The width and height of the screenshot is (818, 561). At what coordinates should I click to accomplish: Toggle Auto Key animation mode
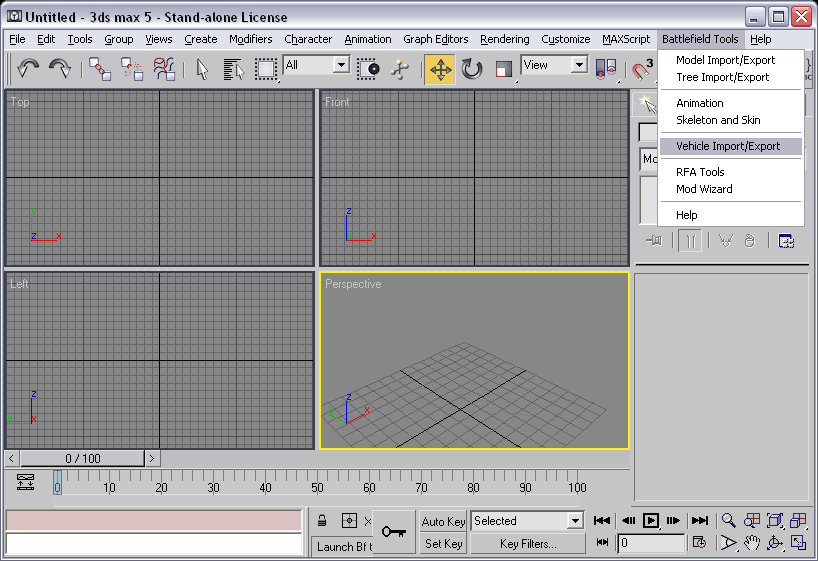[x=443, y=521]
